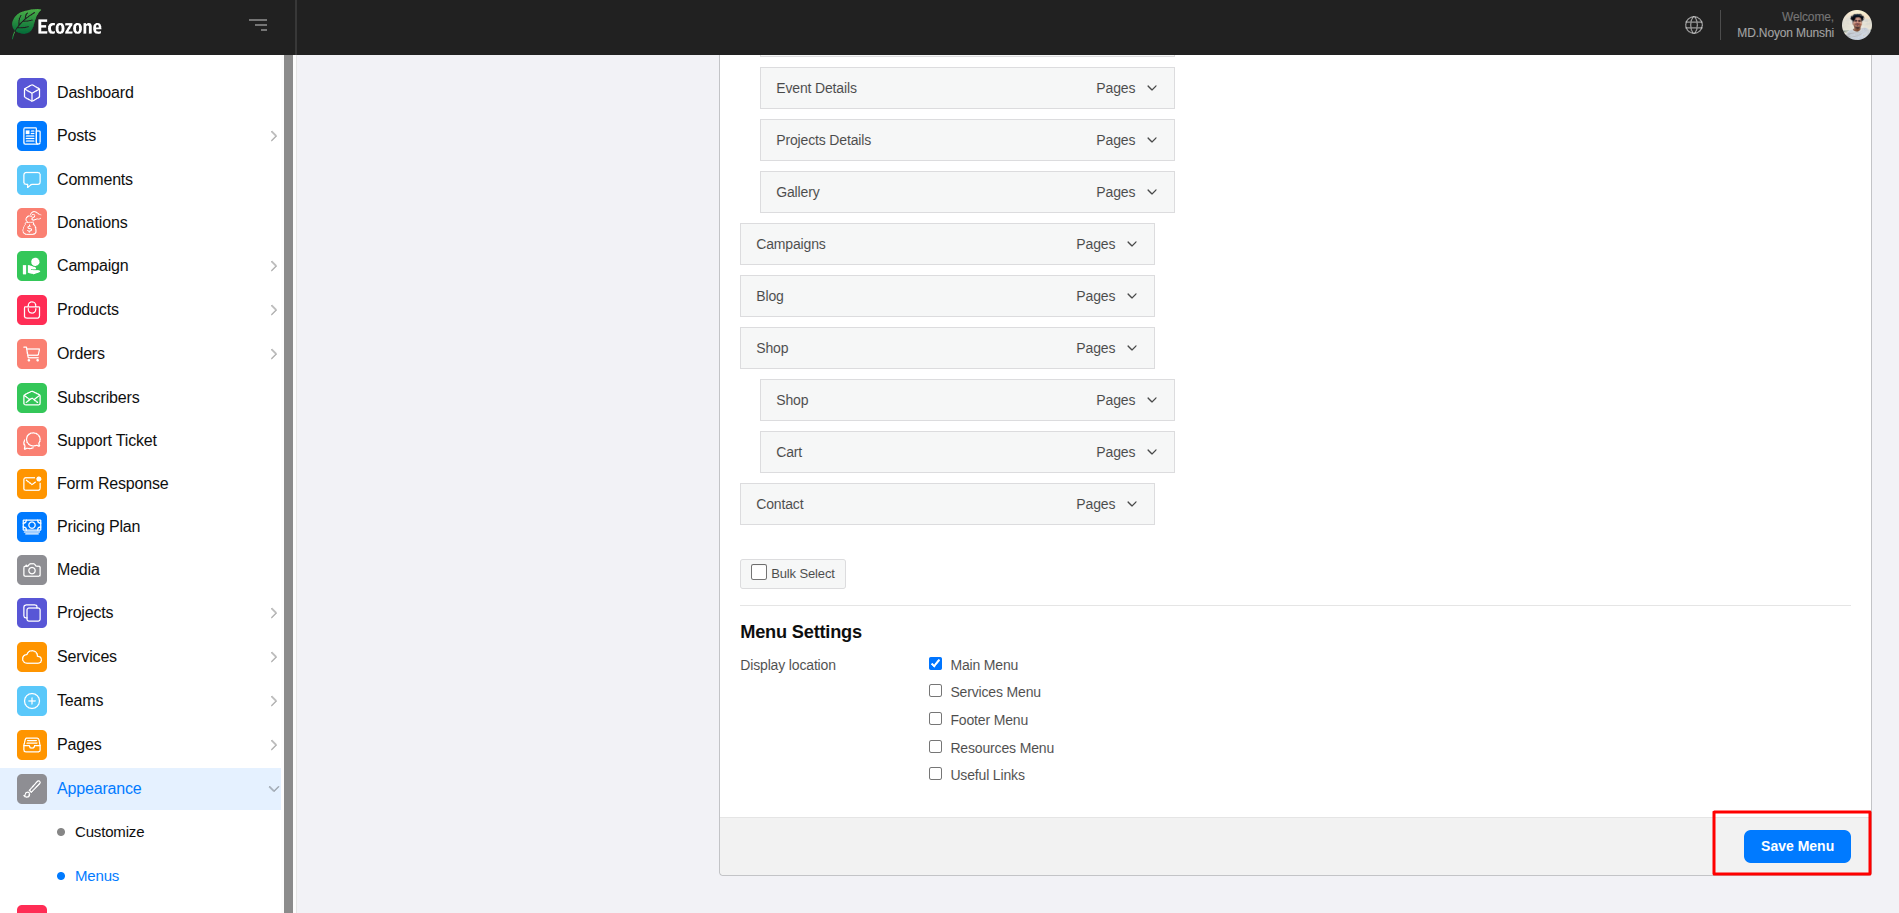Uncheck the Main Menu display location
The height and width of the screenshot is (913, 1899).
coord(935,663)
